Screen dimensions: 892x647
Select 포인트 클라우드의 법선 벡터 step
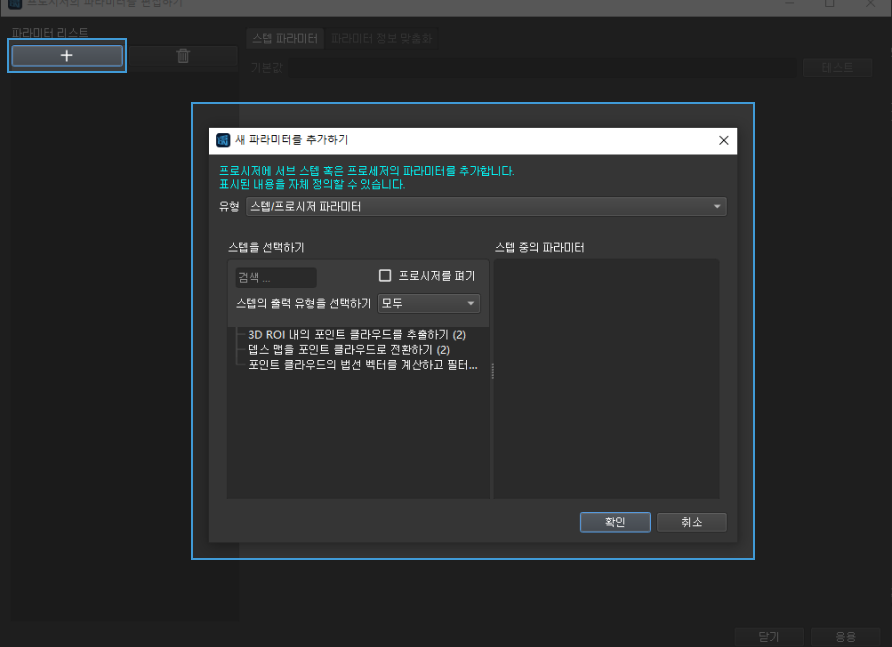coord(362,365)
